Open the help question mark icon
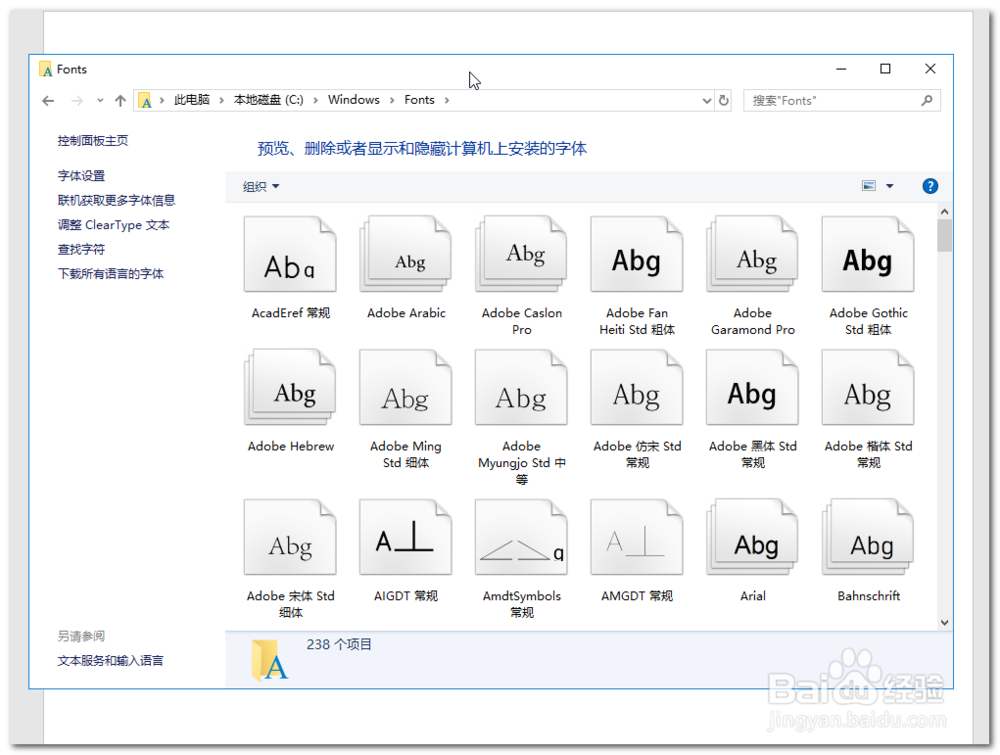Screen dimensions: 1000x755 tap(930, 186)
